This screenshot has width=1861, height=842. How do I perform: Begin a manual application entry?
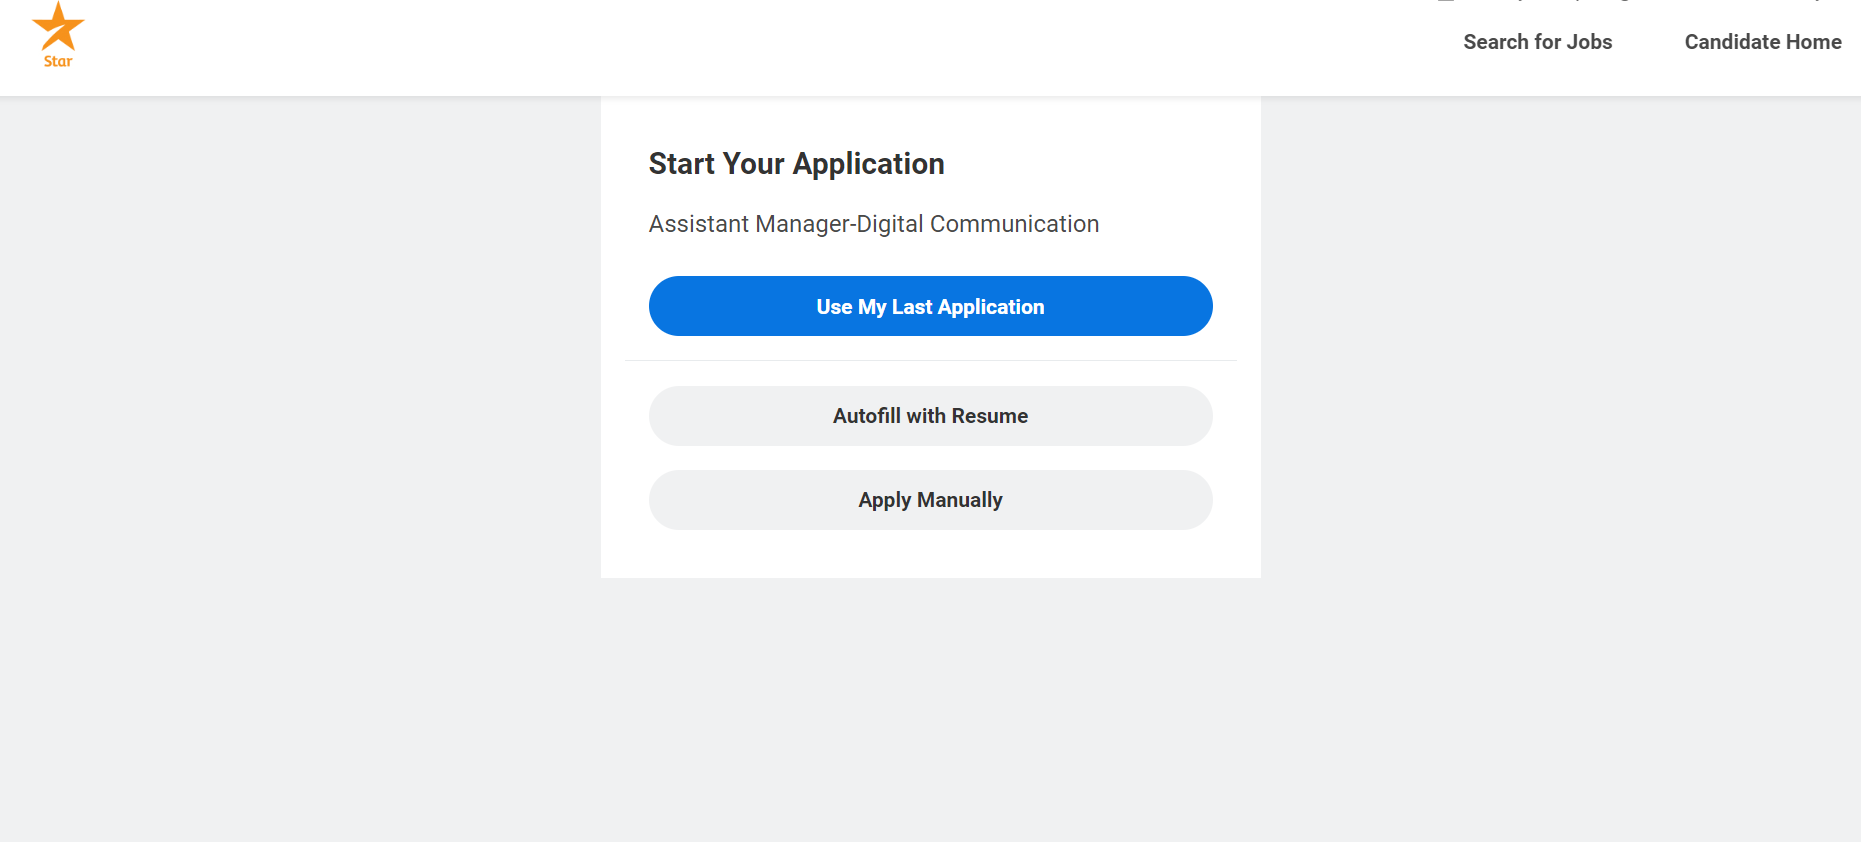(x=930, y=500)
